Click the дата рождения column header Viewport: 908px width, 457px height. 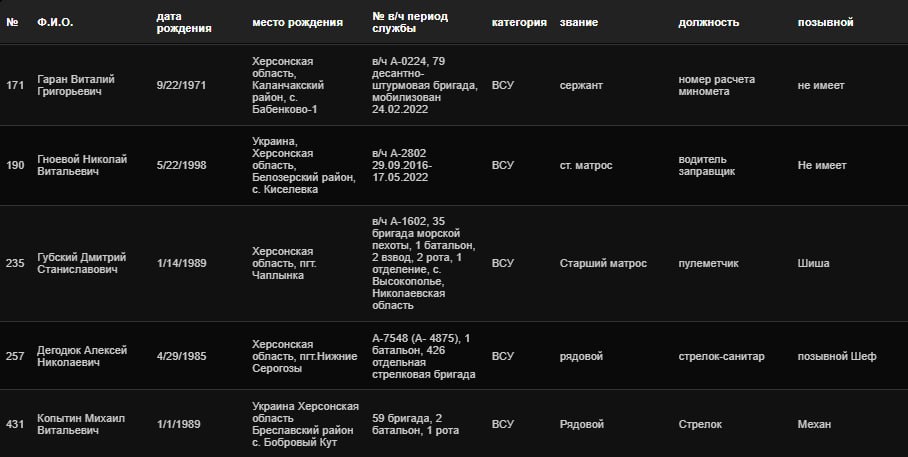(184, 23)
